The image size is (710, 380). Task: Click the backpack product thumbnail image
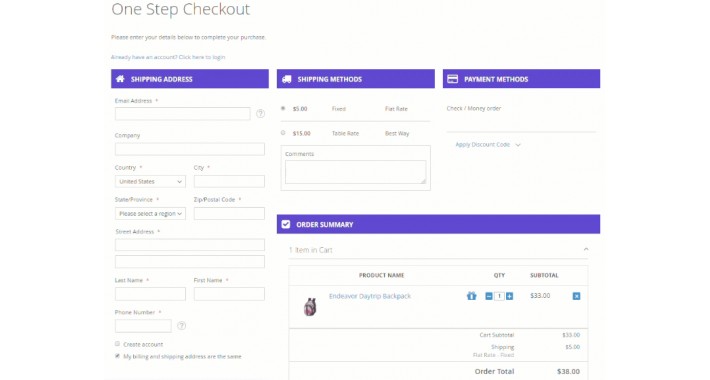point(310,307)
